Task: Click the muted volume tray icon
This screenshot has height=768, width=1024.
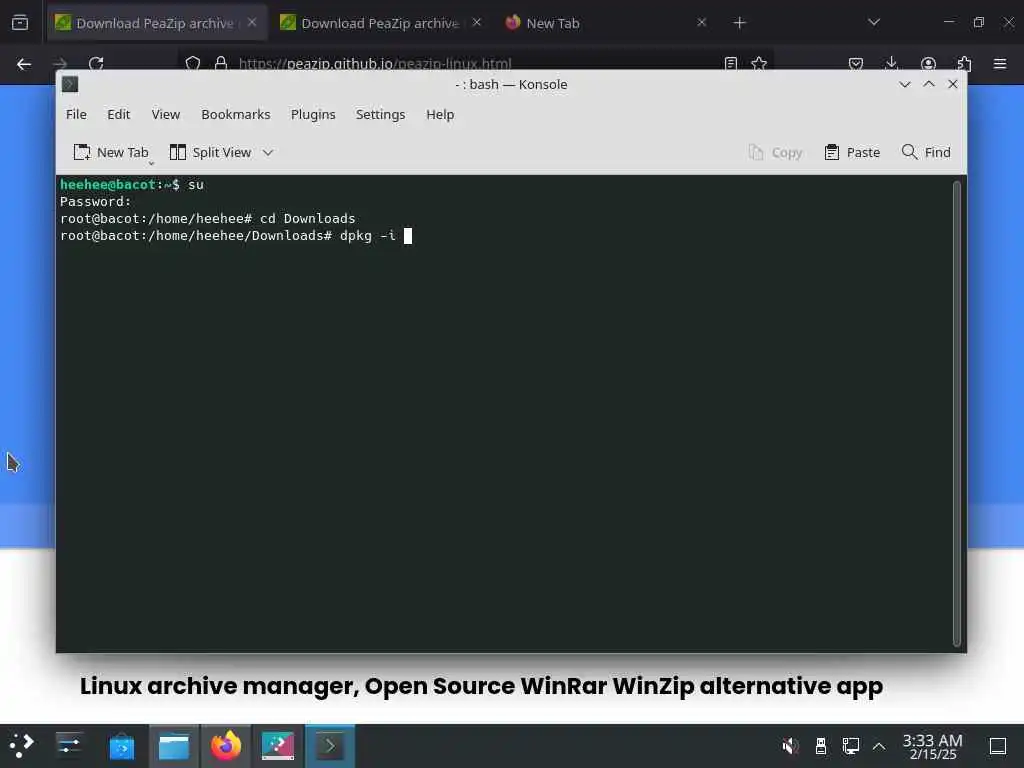Action: [x=790, y=746]
